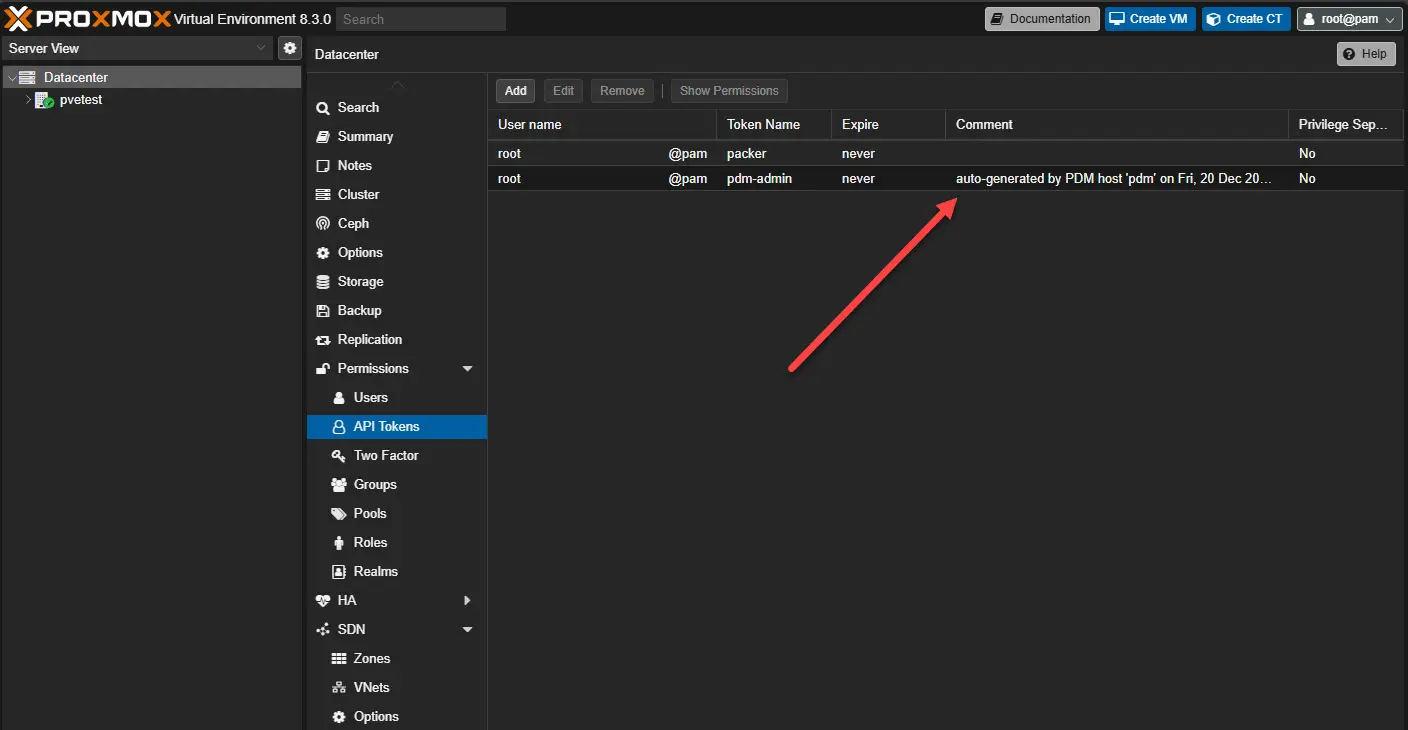Click the Create VM button
Image resolution: width=1408 pixels, height=730 pixels.
(x=1149, y=18)
